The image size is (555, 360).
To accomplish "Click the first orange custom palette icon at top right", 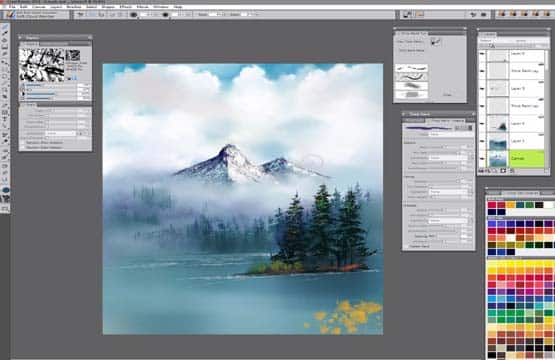I will tap(501, 14).
